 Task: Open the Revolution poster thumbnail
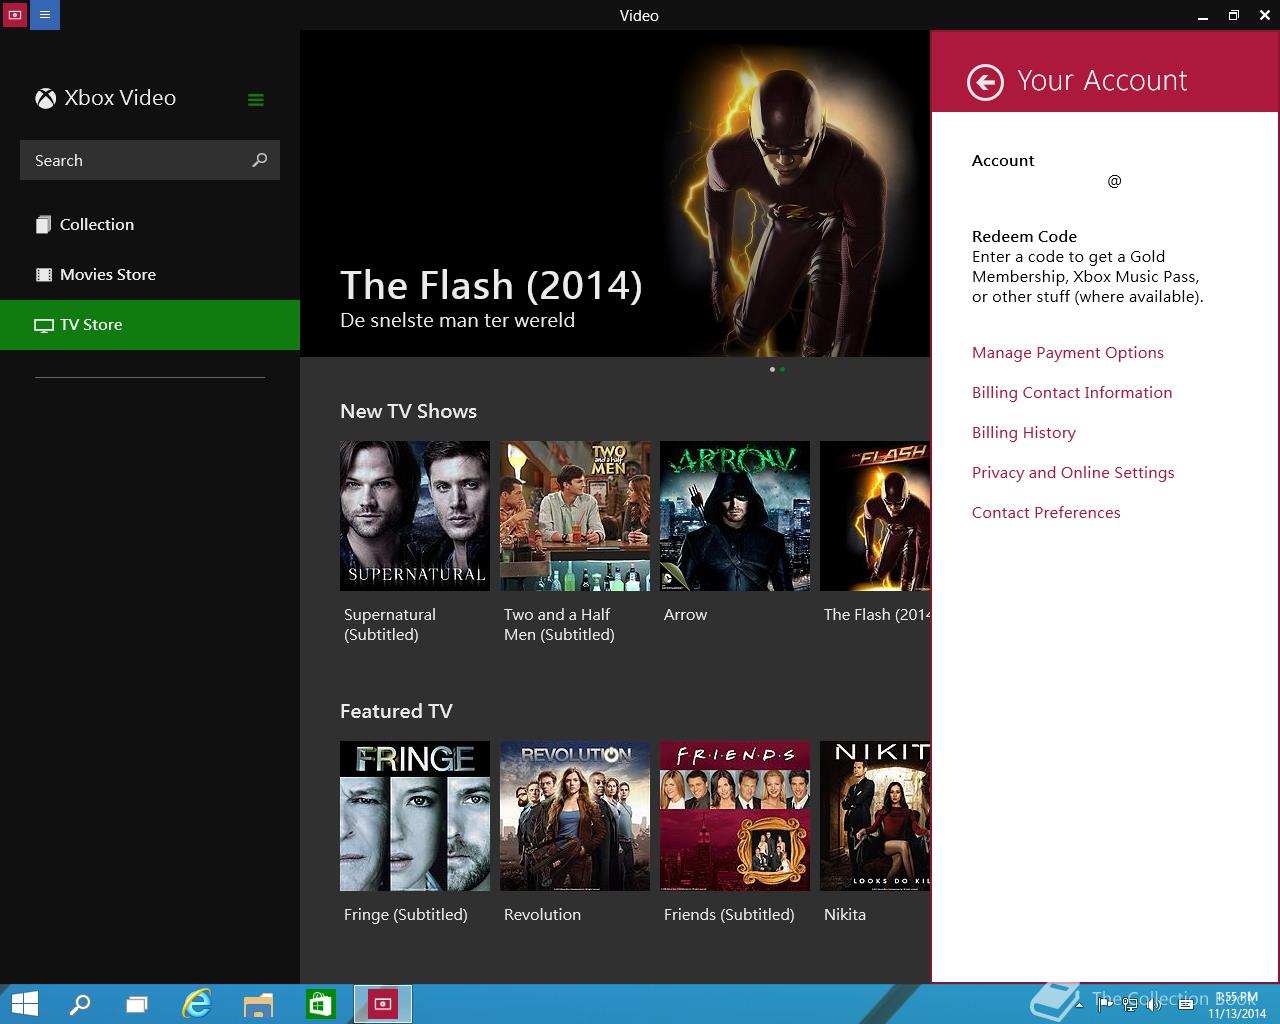(x=575, y=816)
